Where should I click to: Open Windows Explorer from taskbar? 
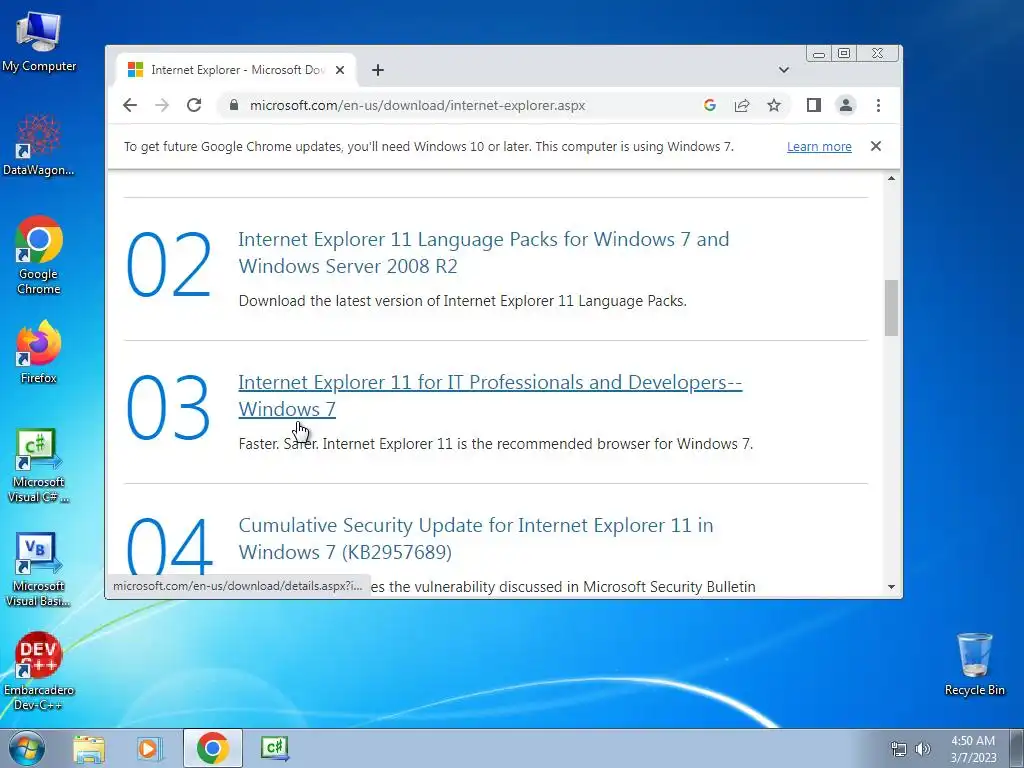(x=89, y=748)
